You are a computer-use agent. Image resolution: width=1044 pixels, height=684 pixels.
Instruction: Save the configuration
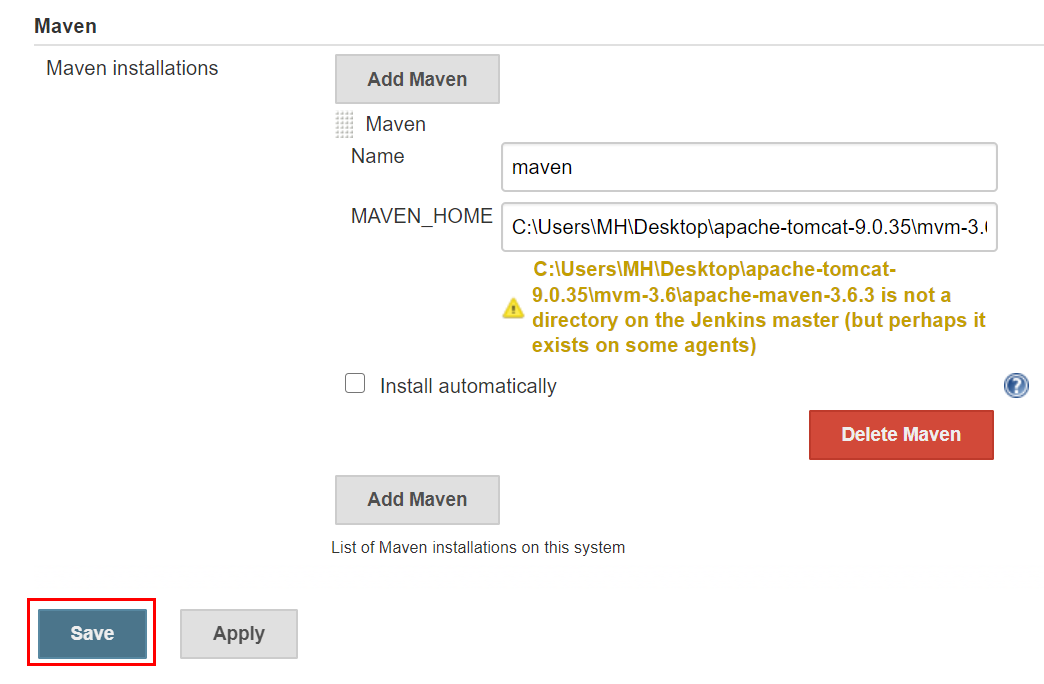click(93, 633)
